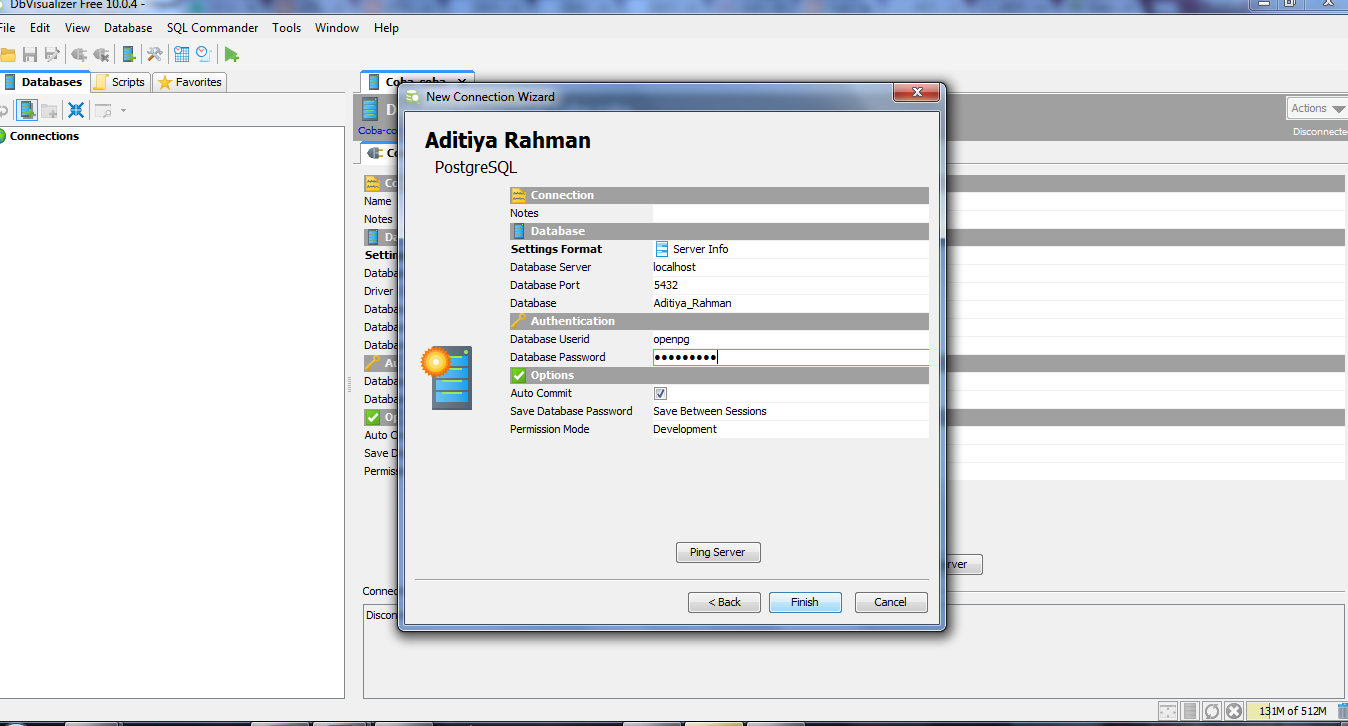This screenshot has width=1348, height=726.
Task: Click the status bar refresh icon
Action: point(1212,711)
